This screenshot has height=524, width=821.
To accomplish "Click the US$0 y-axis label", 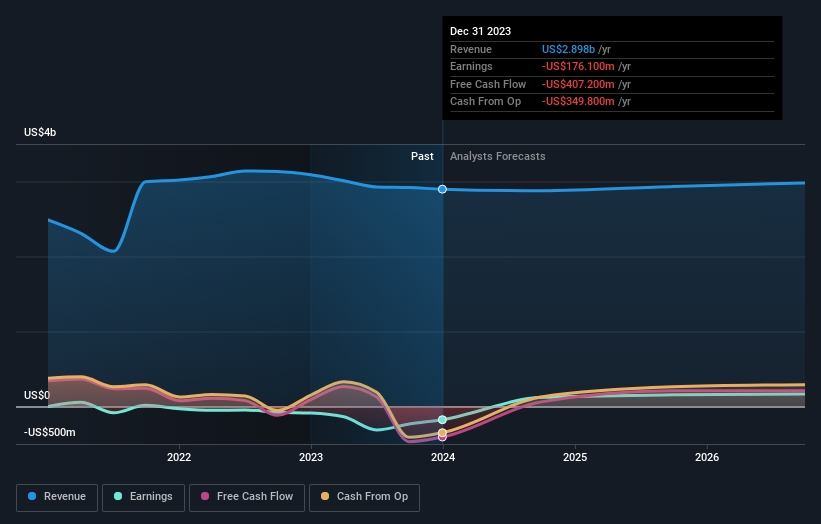I will point(37,395).
